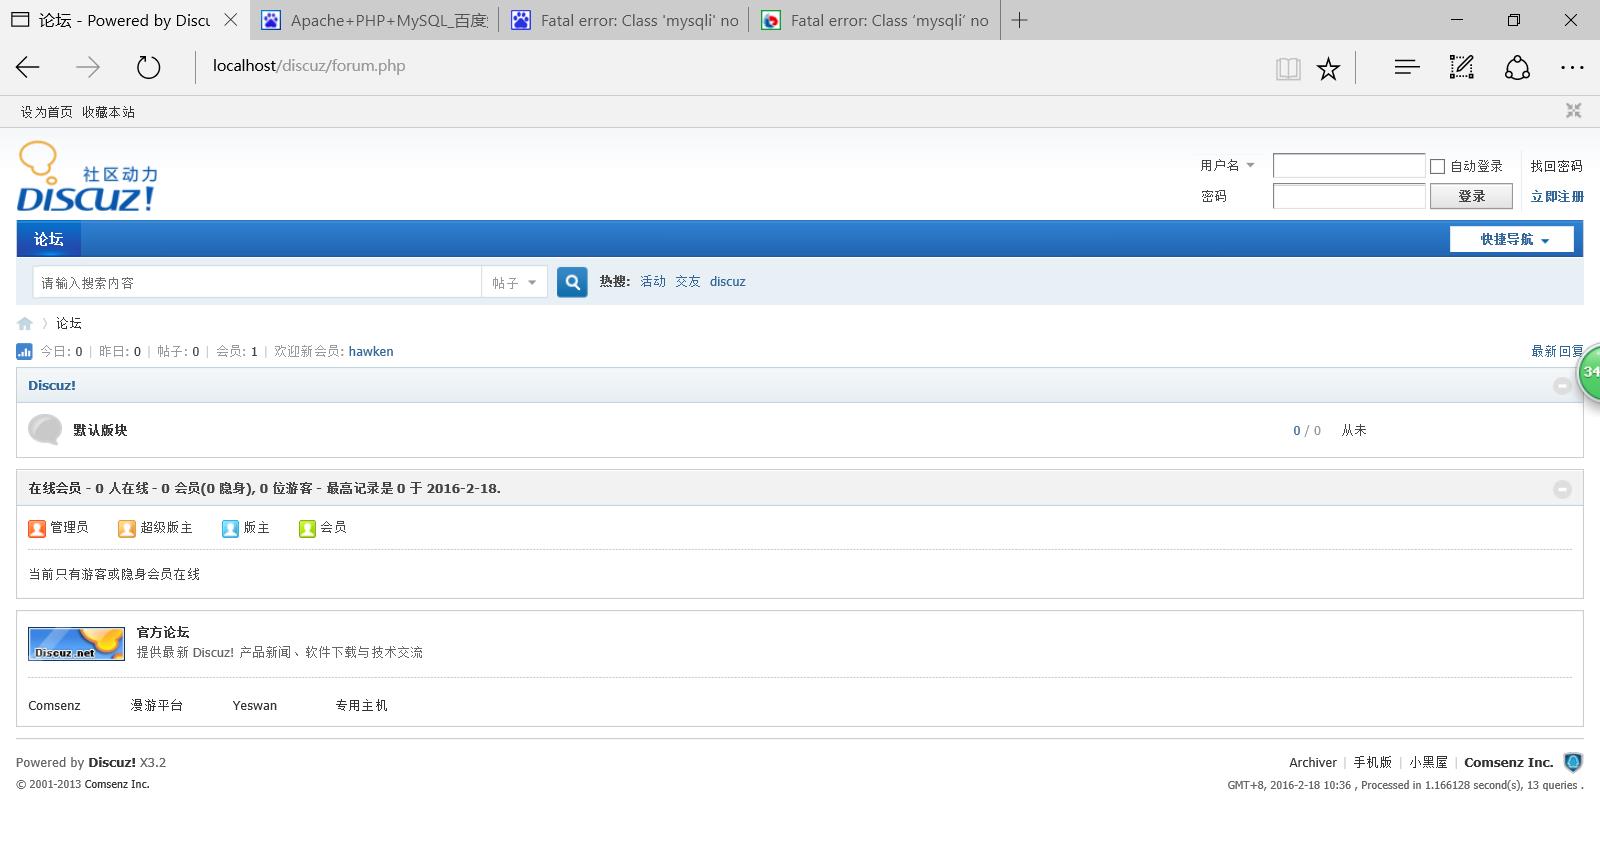Image resolution: width=1600 pixels, height=850 pixels.
Task: Enable the 自动登录 checkbox
Action: pos(1437,166)
